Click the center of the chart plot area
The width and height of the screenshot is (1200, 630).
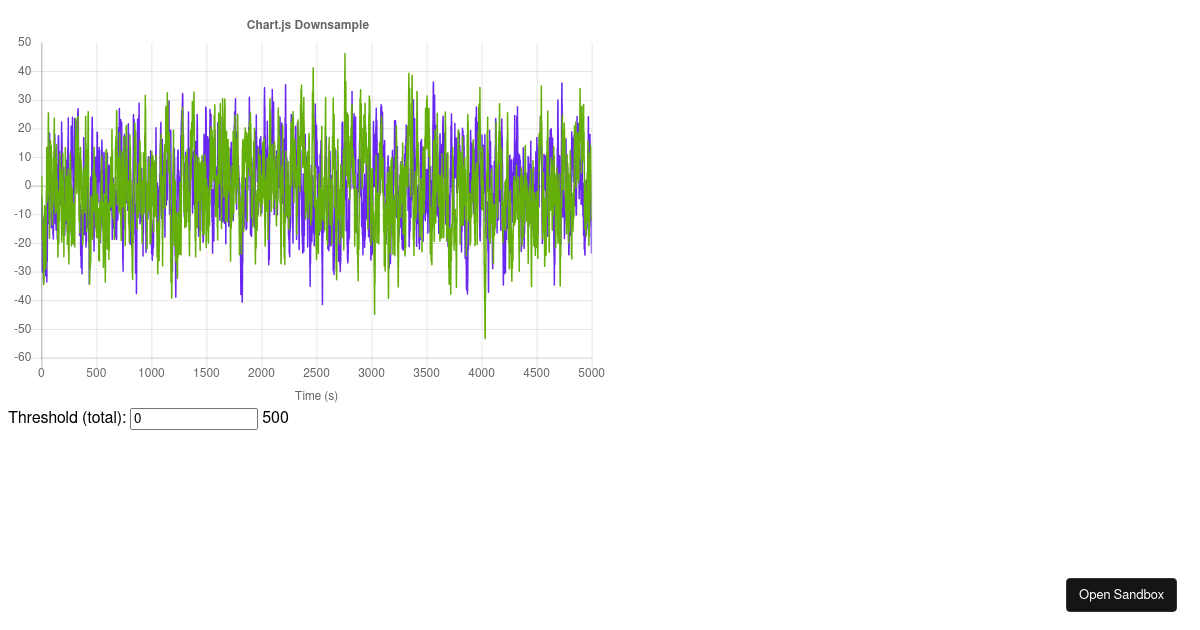[316, 200]
